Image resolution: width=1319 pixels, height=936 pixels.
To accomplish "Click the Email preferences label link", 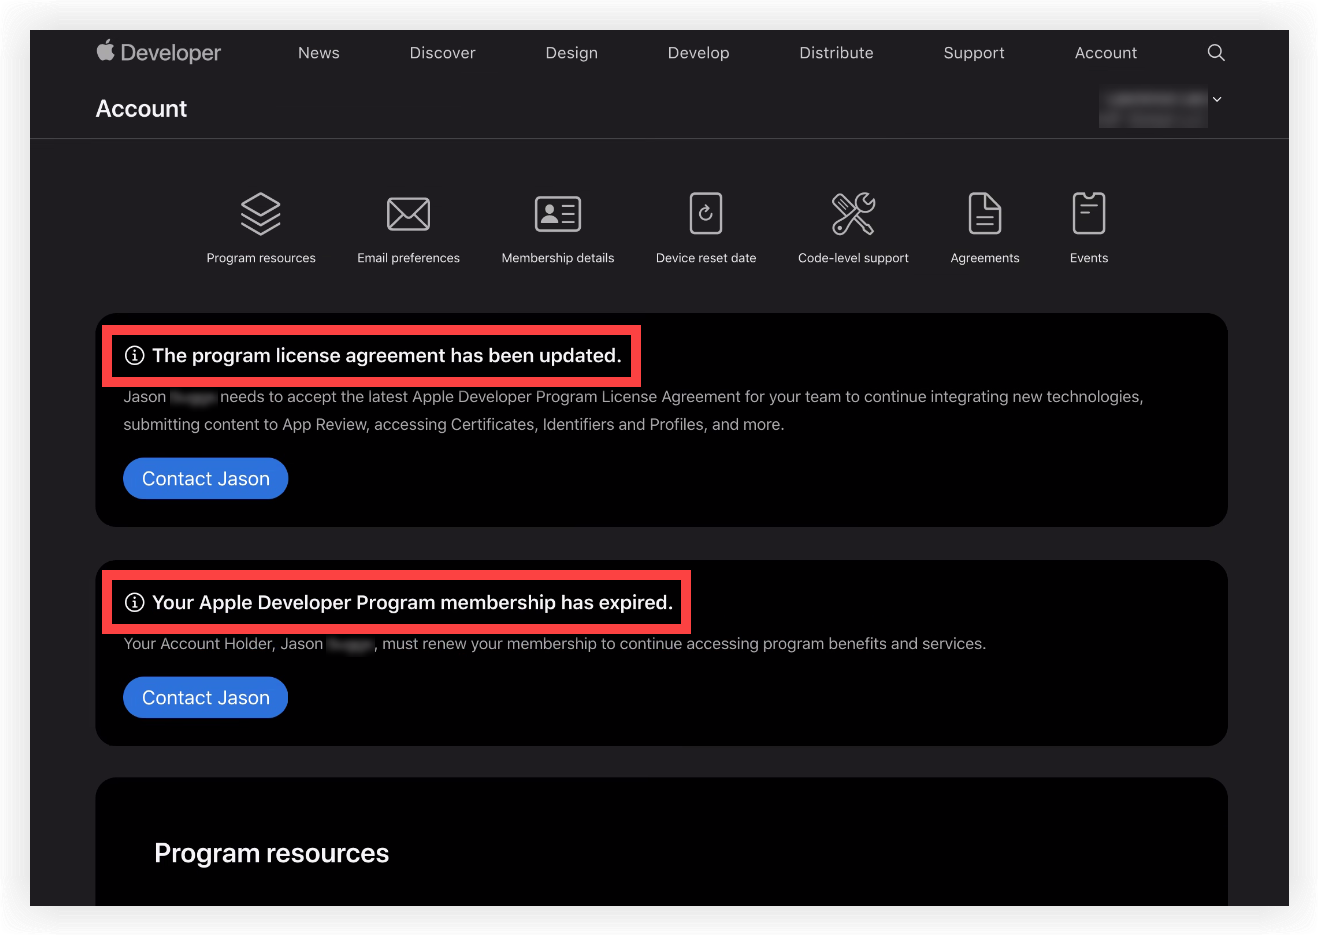I will click(x=408, y=258).
